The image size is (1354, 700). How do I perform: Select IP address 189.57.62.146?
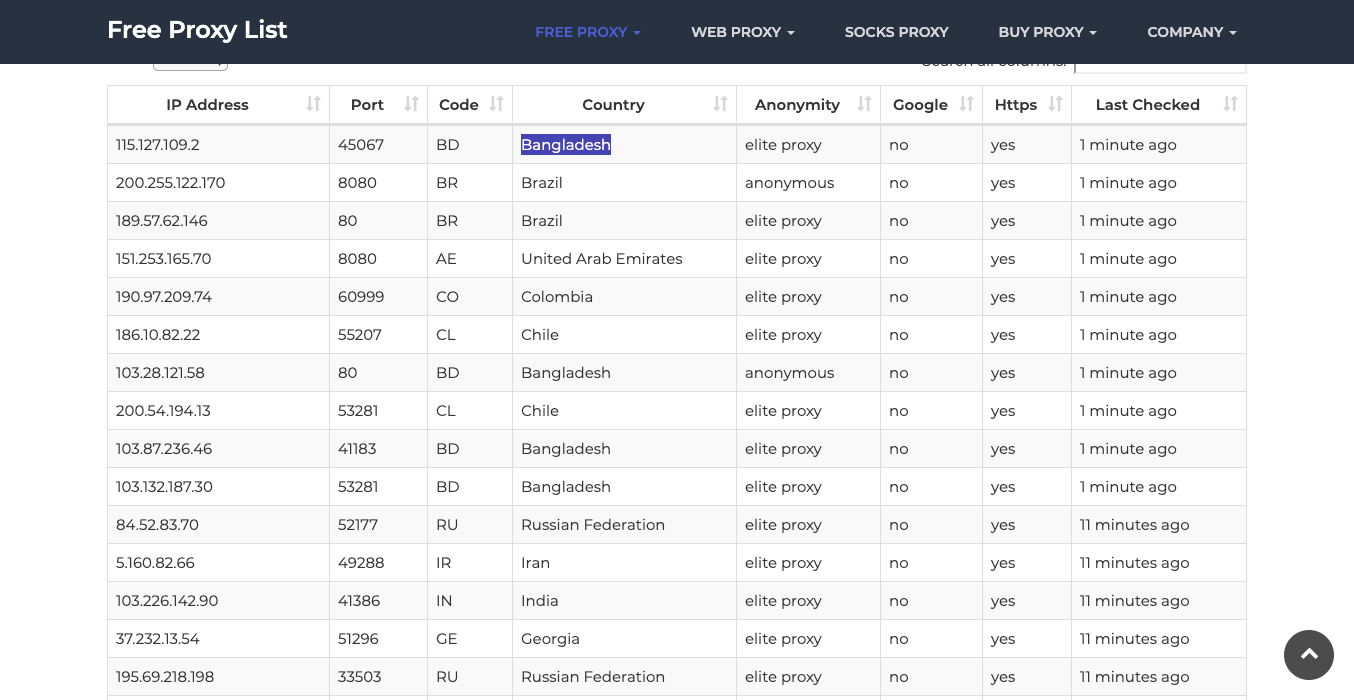pyautogui.click(x=162, y=221)
